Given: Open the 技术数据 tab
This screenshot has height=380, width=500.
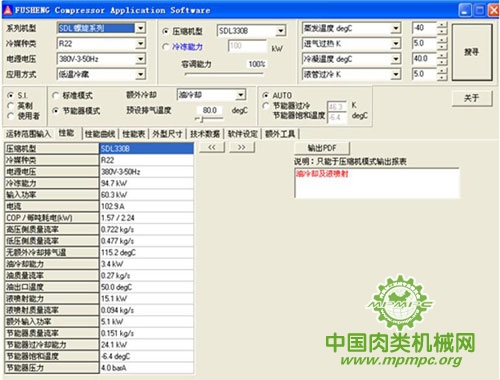Looking at the screenshot, I should [205, 134].
